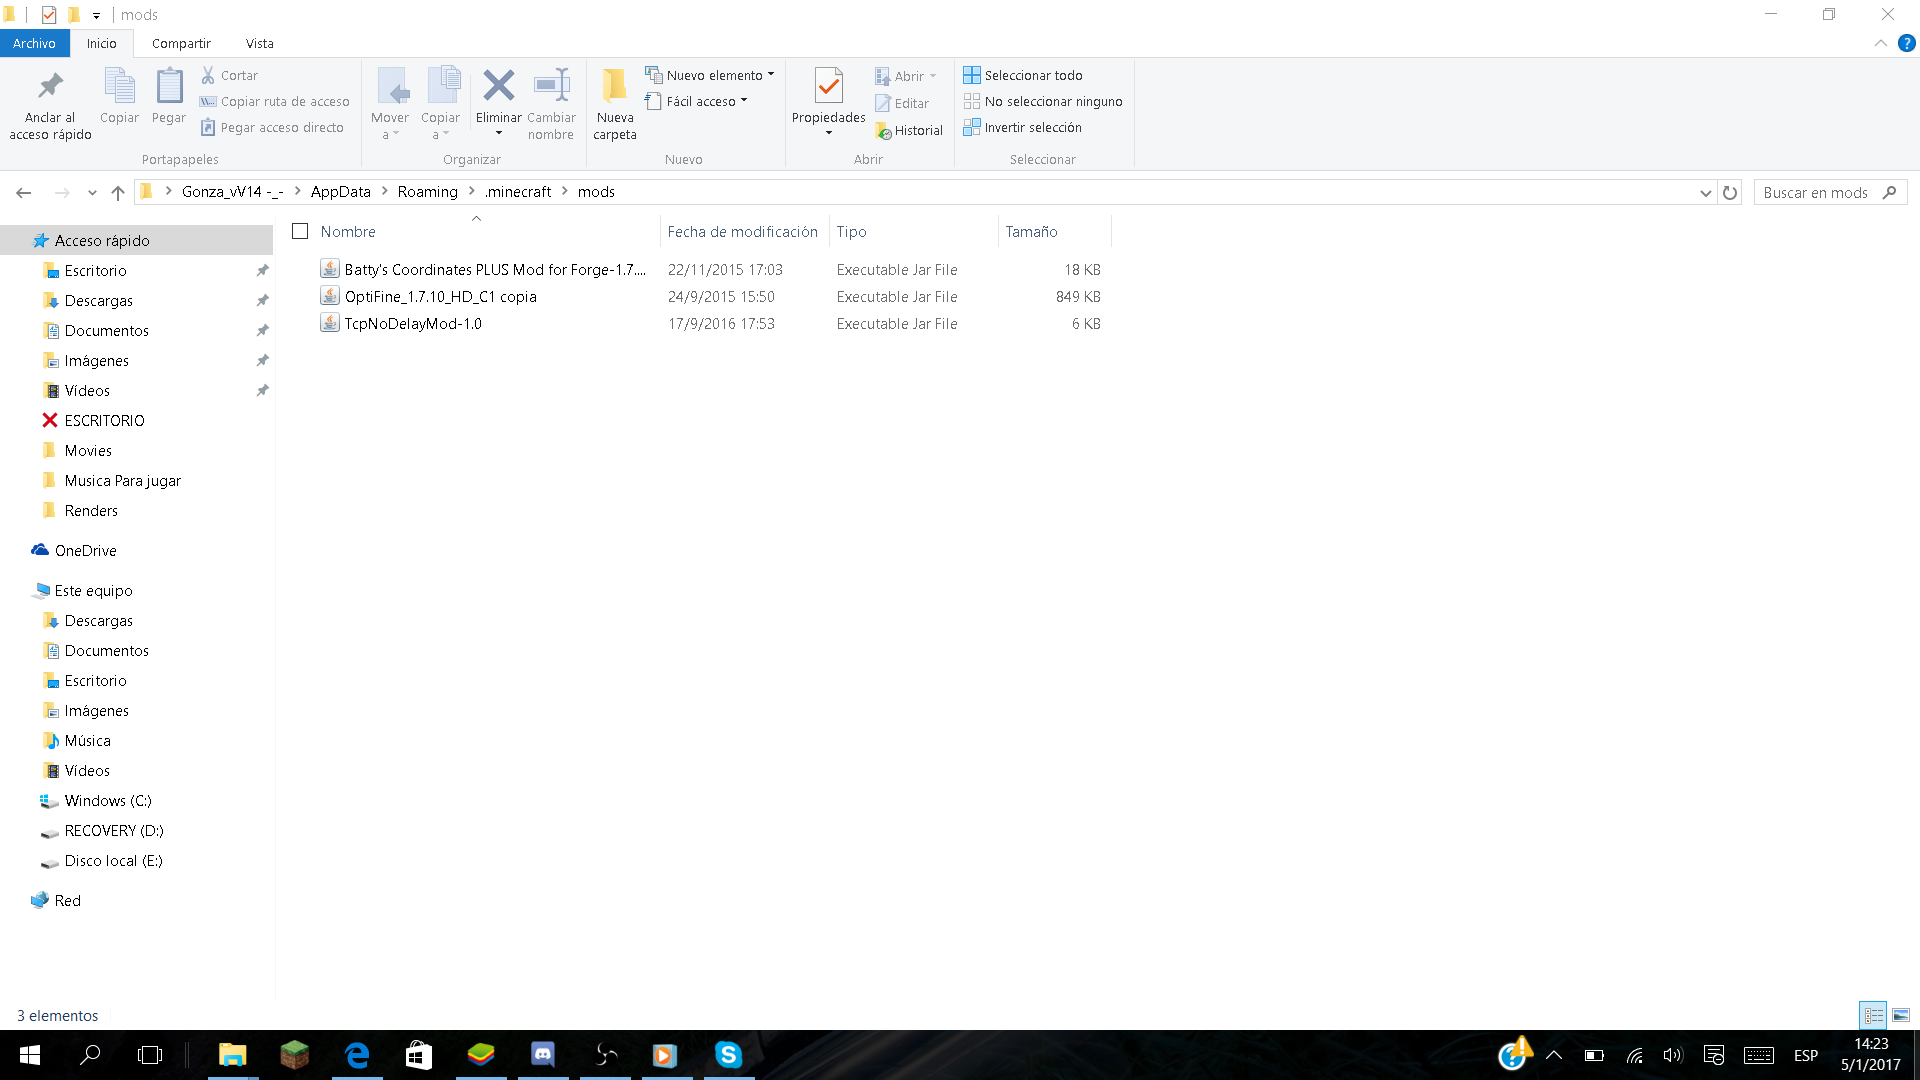
Task: Open the Vista ribbon tab
Action: [x=259, y=43]
